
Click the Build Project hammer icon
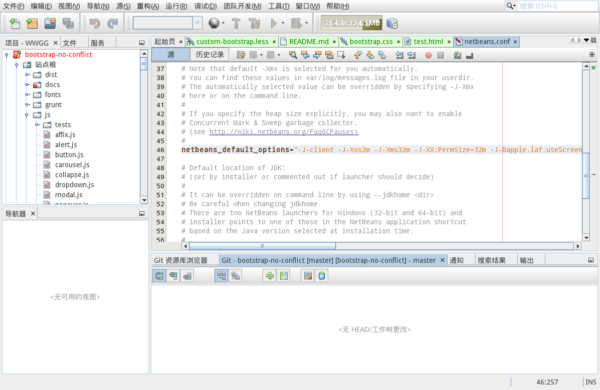tap(236, 24)
